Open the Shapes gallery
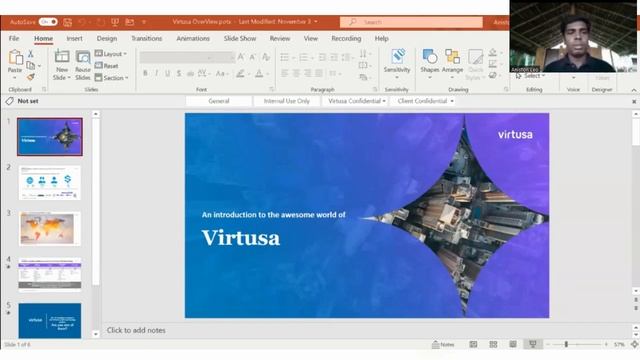The width and height of the screenshot is (640, 360). pos(430,64)
